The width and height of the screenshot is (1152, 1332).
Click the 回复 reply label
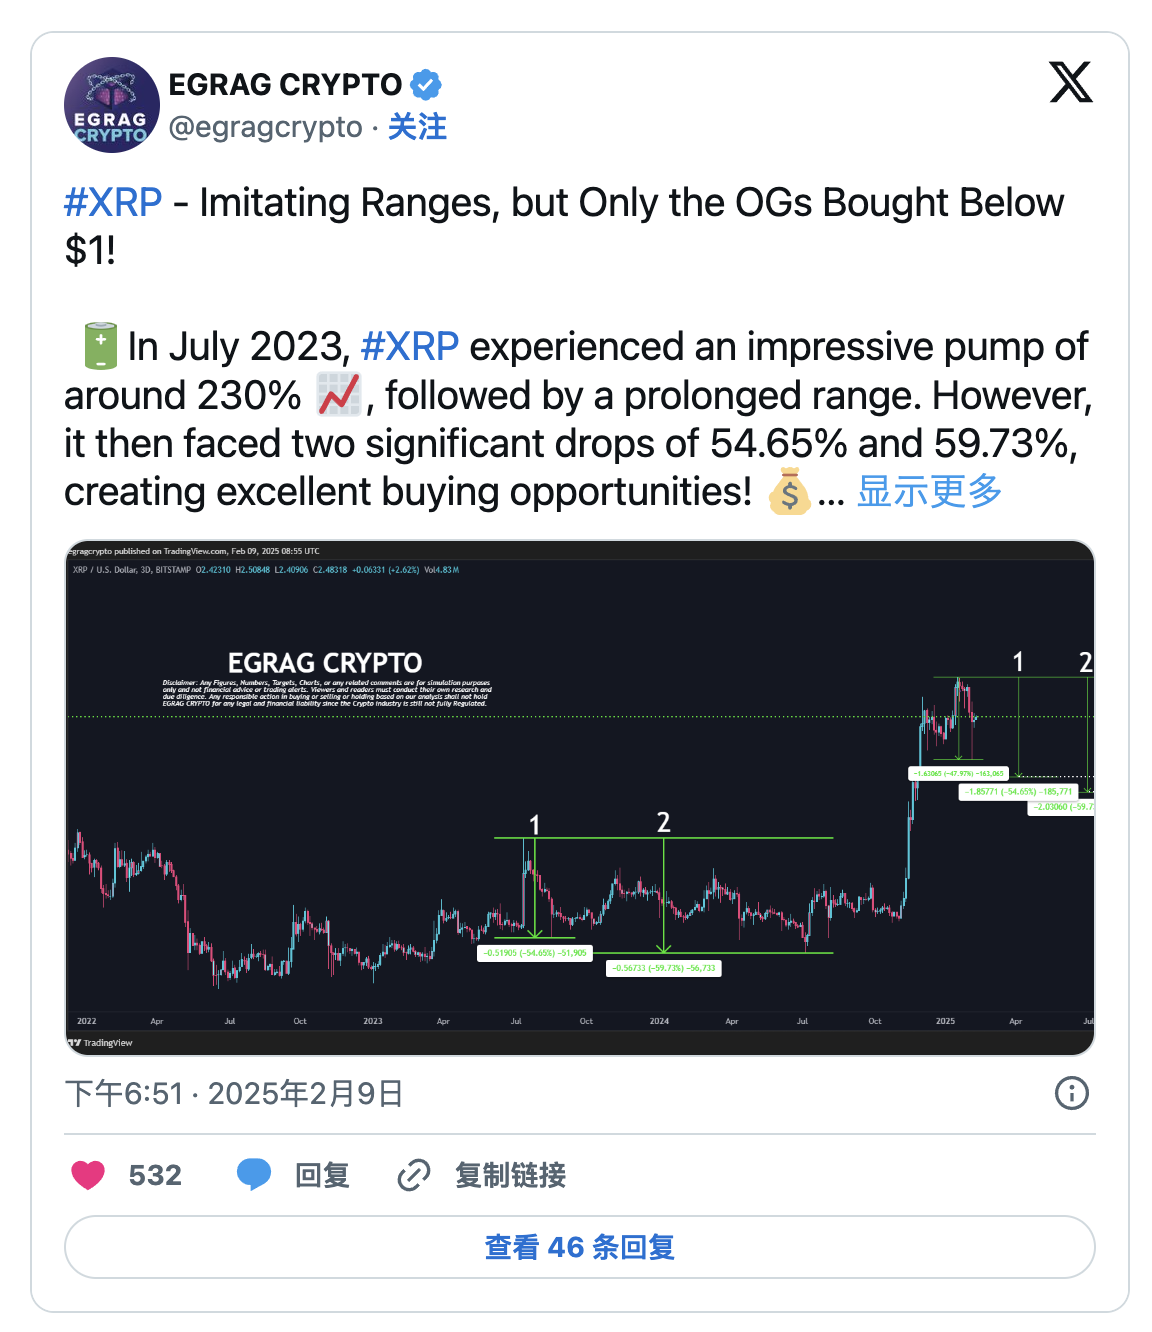(322, 1175)
